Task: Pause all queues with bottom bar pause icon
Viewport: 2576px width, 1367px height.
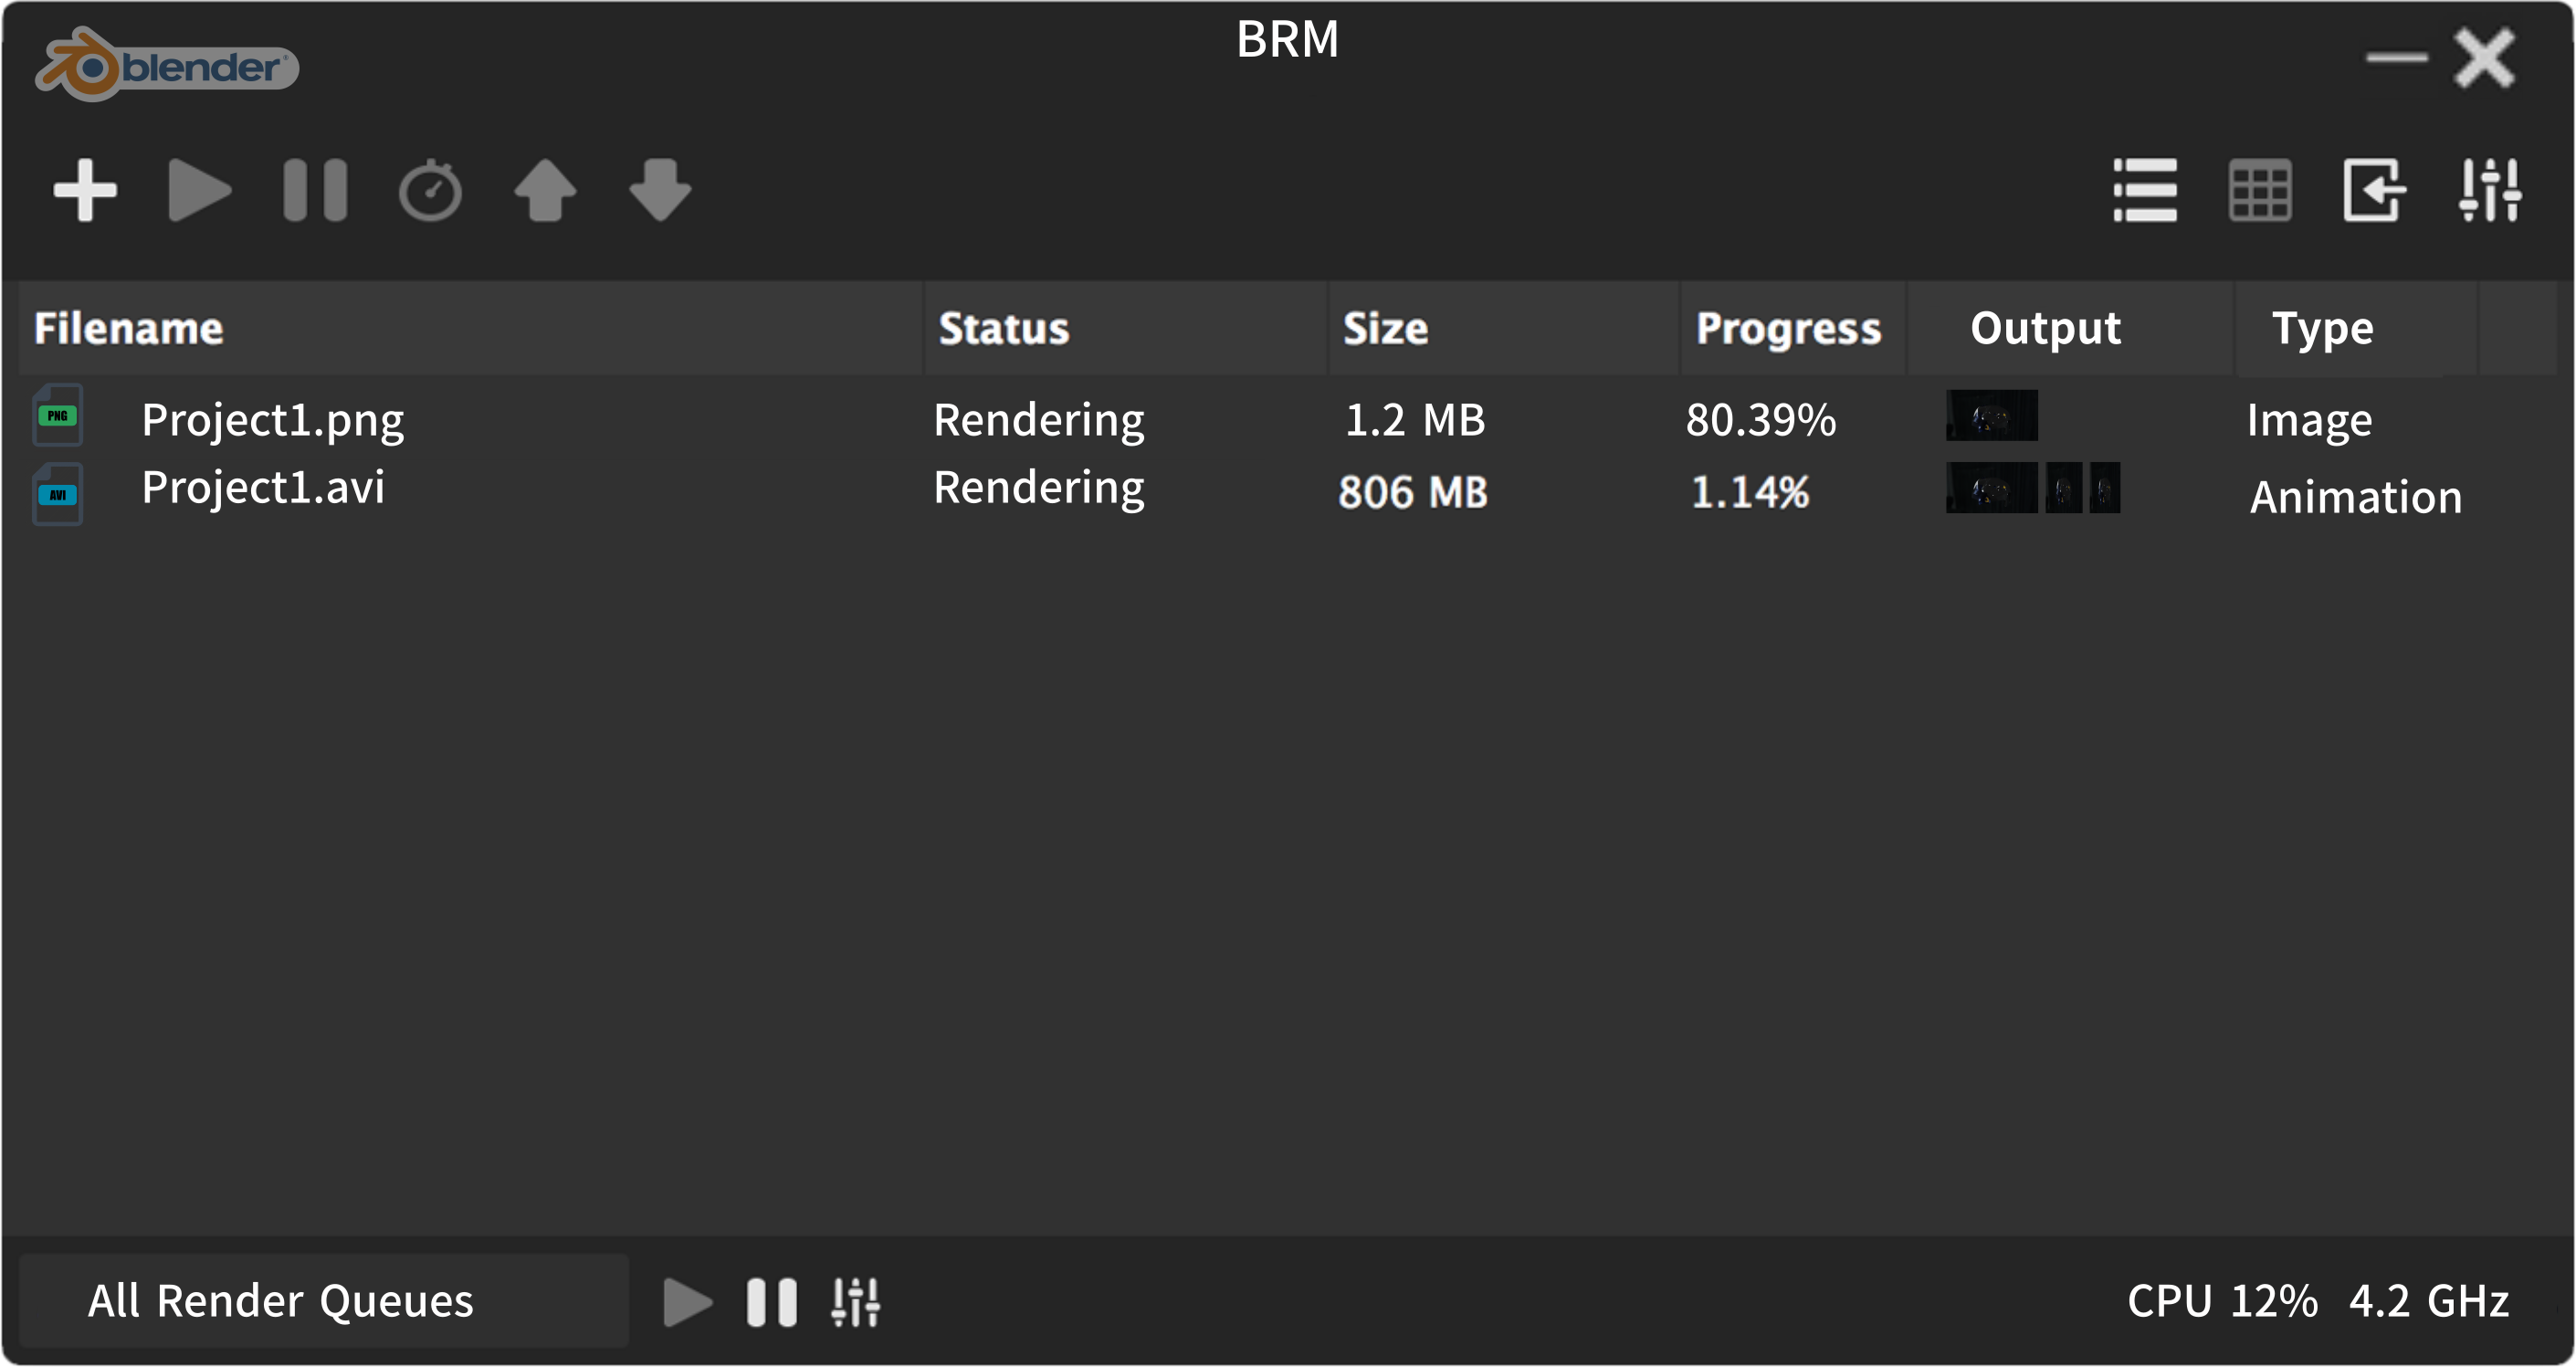Action: (x=772, y=1302)
